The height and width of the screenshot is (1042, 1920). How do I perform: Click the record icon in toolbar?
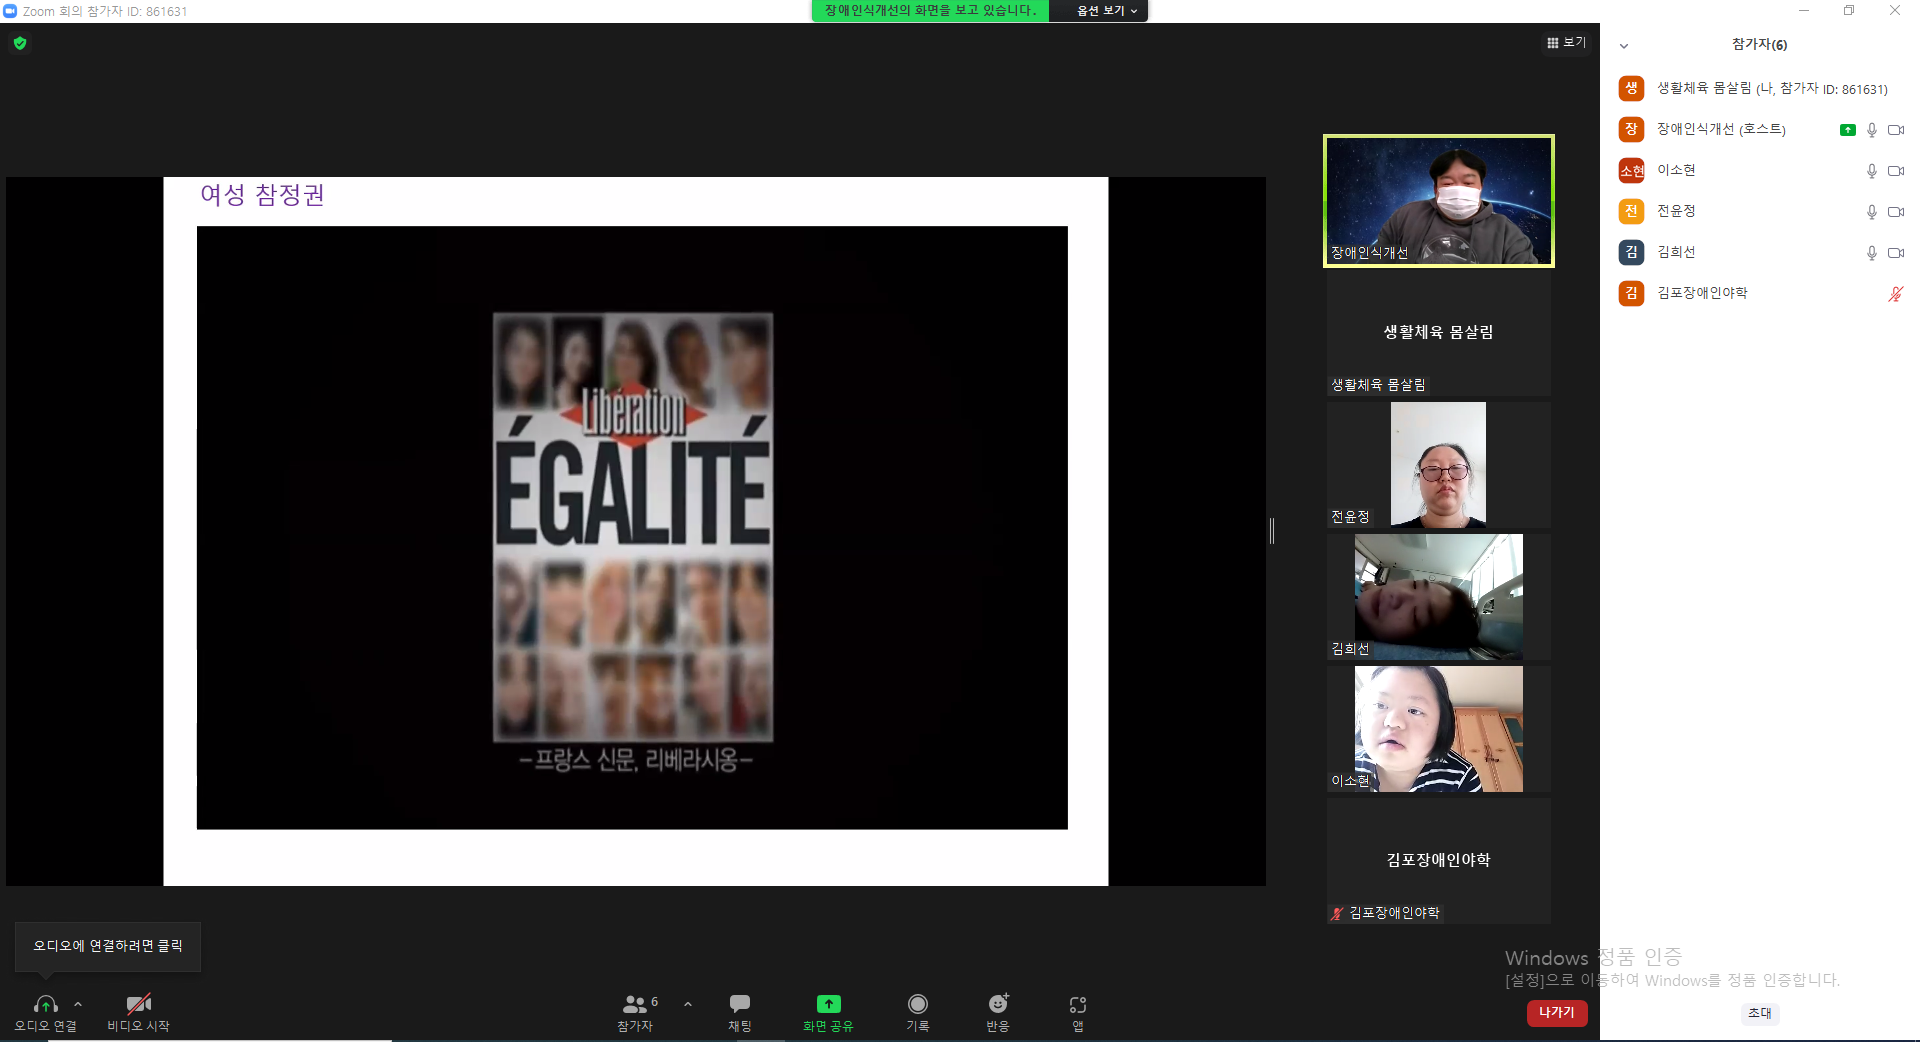(x=917, y=1004)
